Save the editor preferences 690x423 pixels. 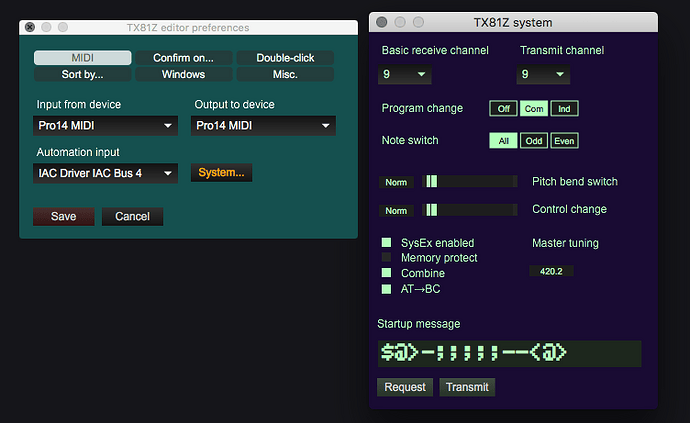coord(63,216)
